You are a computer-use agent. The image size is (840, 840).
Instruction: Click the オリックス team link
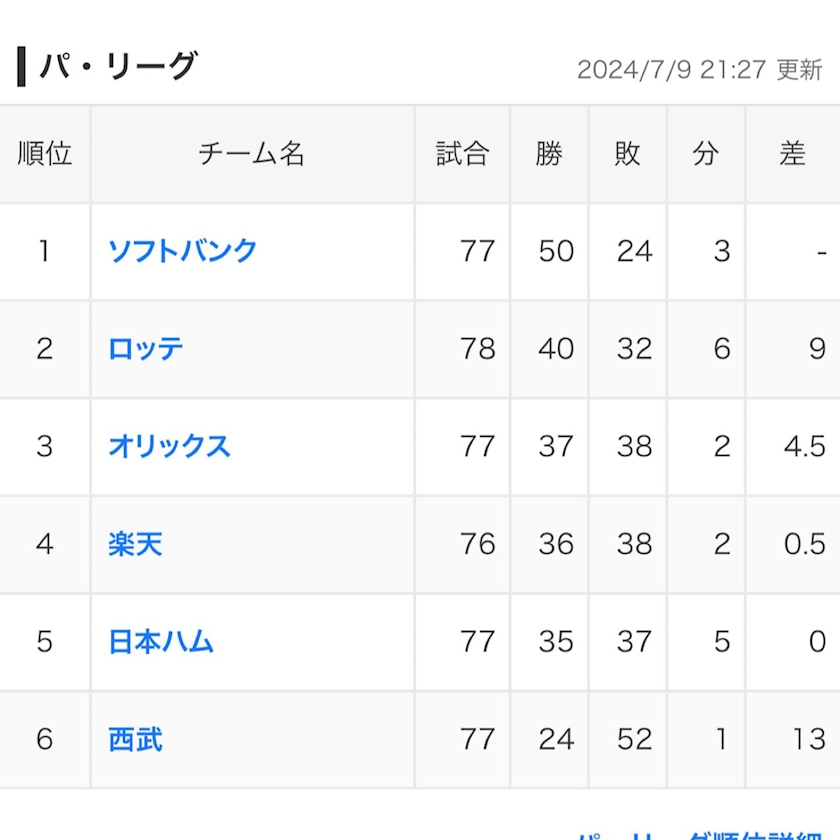[x=169, y=446]
